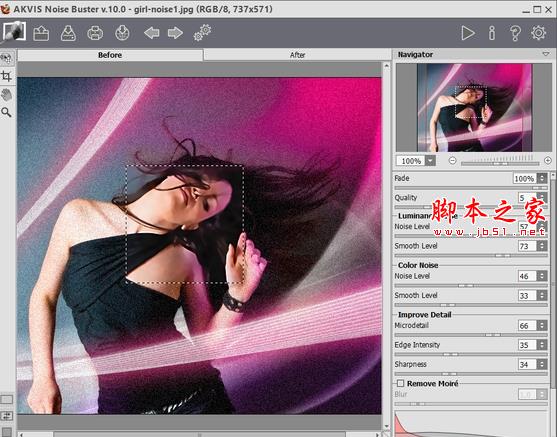
Task: Click the Microdetail stepper arrows
Action: (x=542, y=325)
